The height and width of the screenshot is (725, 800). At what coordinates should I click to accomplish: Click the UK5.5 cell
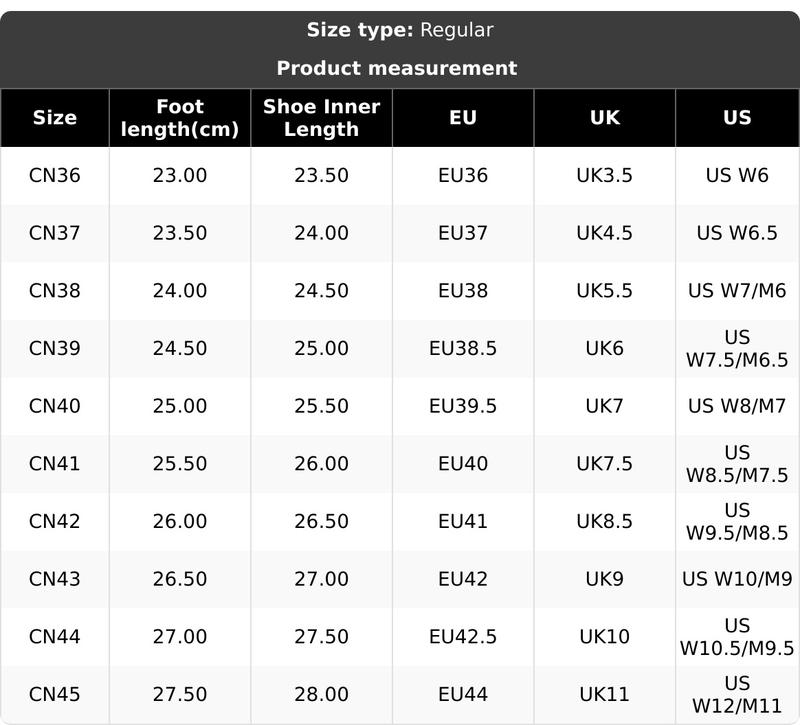[x=604, y=291]
